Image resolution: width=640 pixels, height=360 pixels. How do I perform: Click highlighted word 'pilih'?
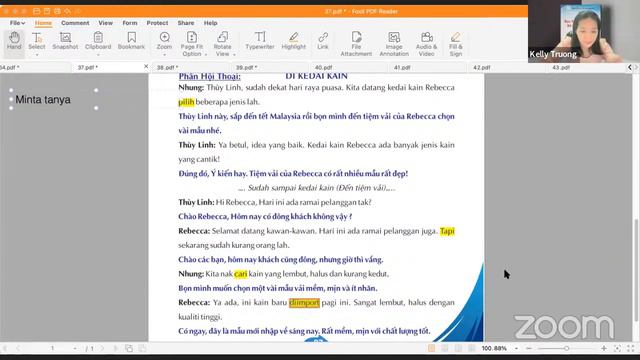click(x=186, y=102)
